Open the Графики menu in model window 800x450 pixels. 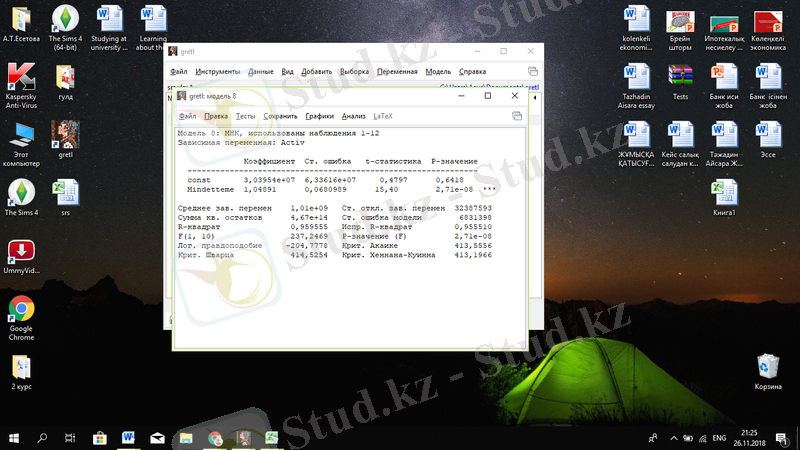tap(319, 117)
